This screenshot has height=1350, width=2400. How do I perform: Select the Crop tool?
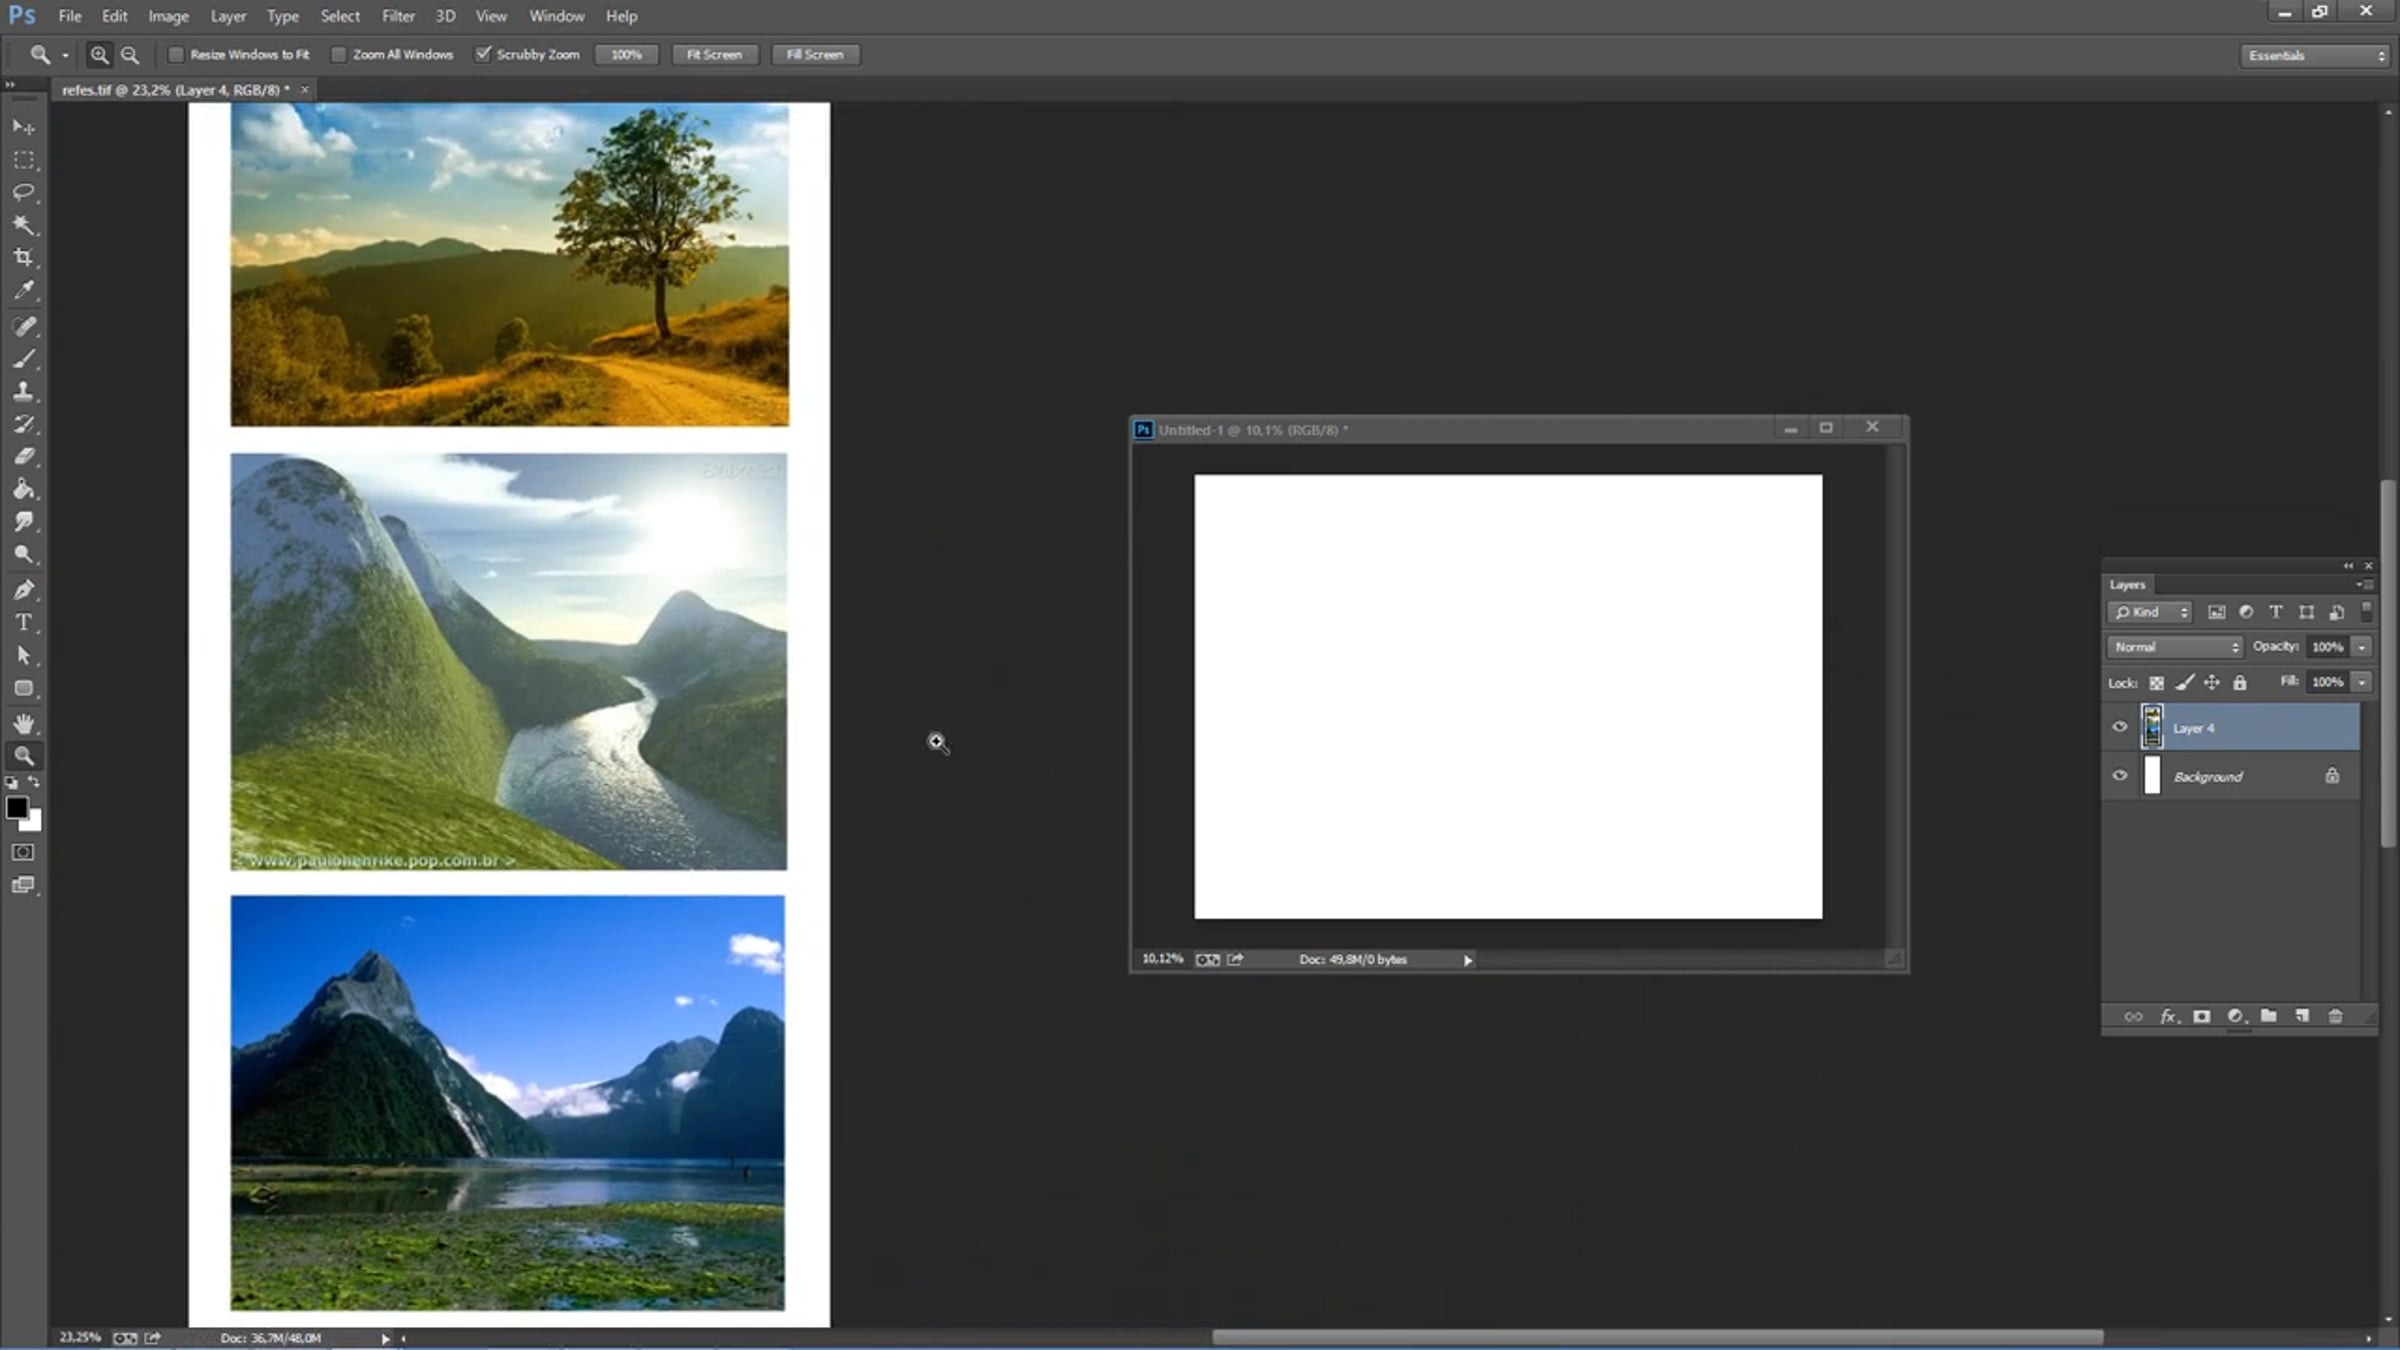[x=24, y=257]
